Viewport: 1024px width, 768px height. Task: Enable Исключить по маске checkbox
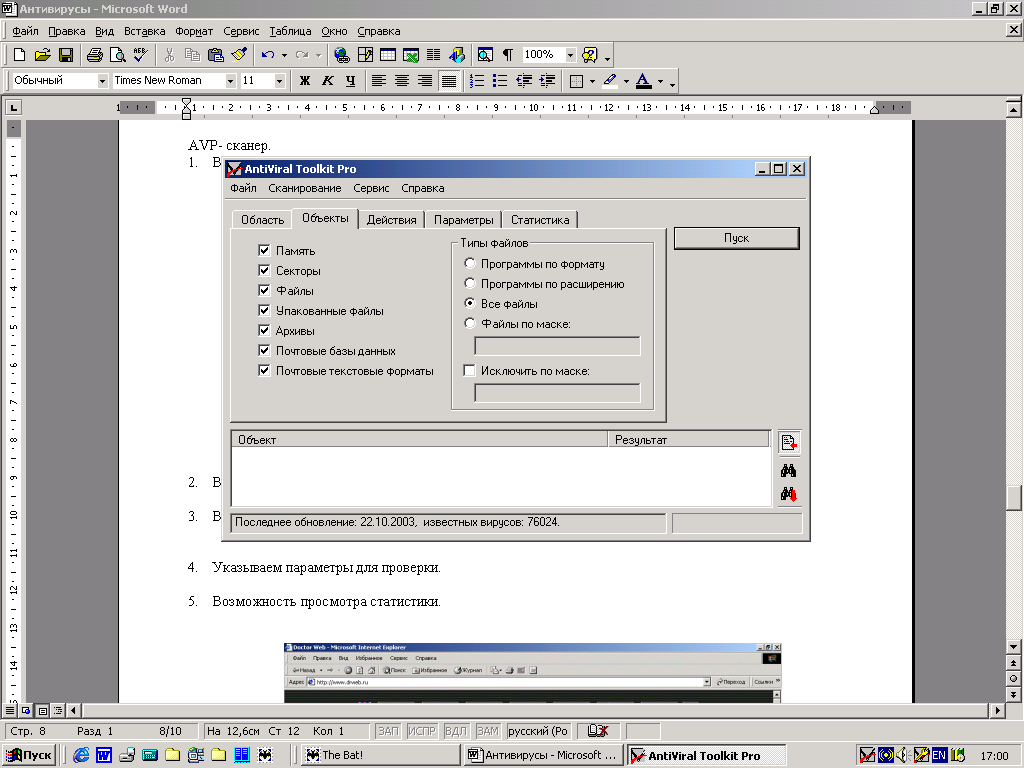(x=469, y=370)
